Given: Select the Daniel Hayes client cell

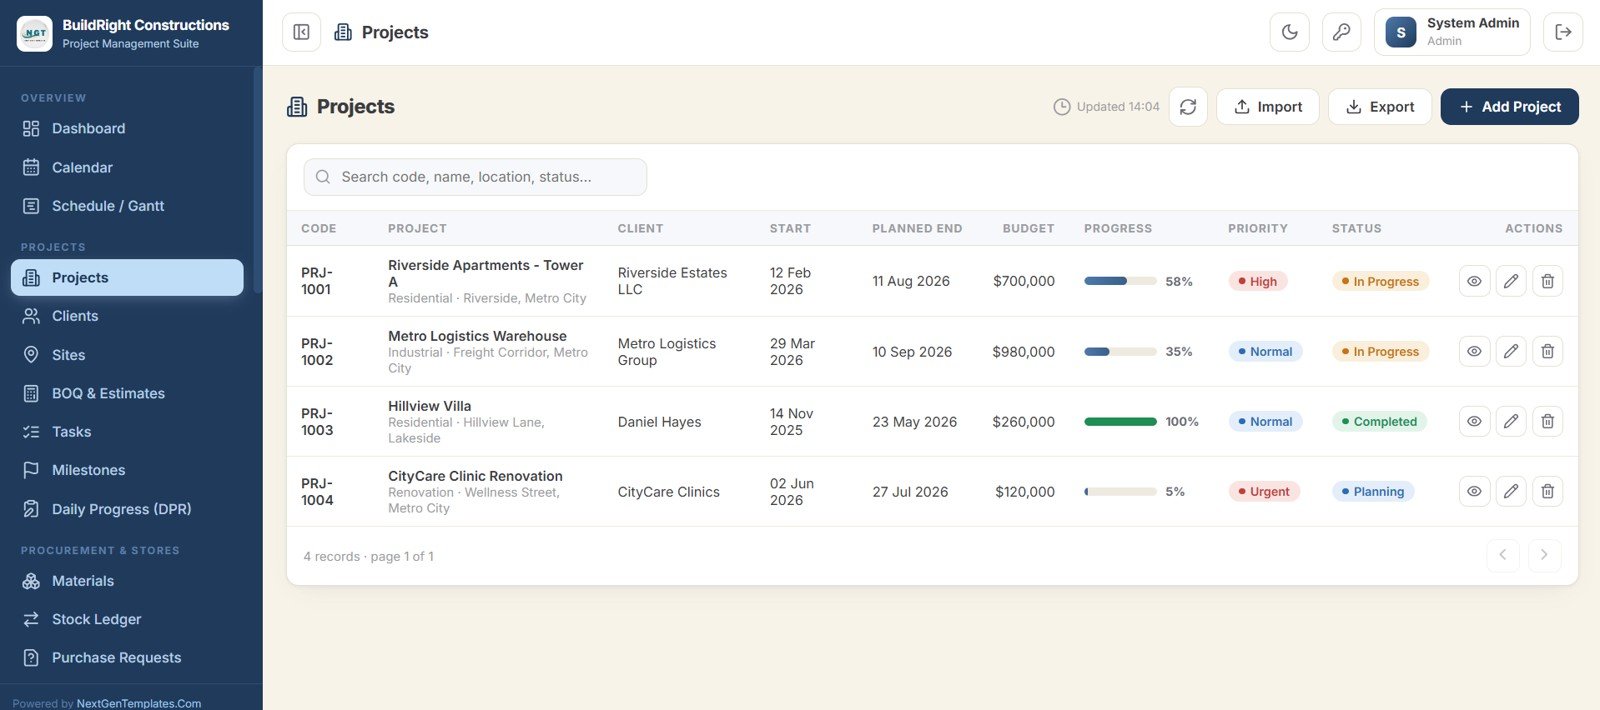Looking at the screenshot, I should click(x=660, y=422).
